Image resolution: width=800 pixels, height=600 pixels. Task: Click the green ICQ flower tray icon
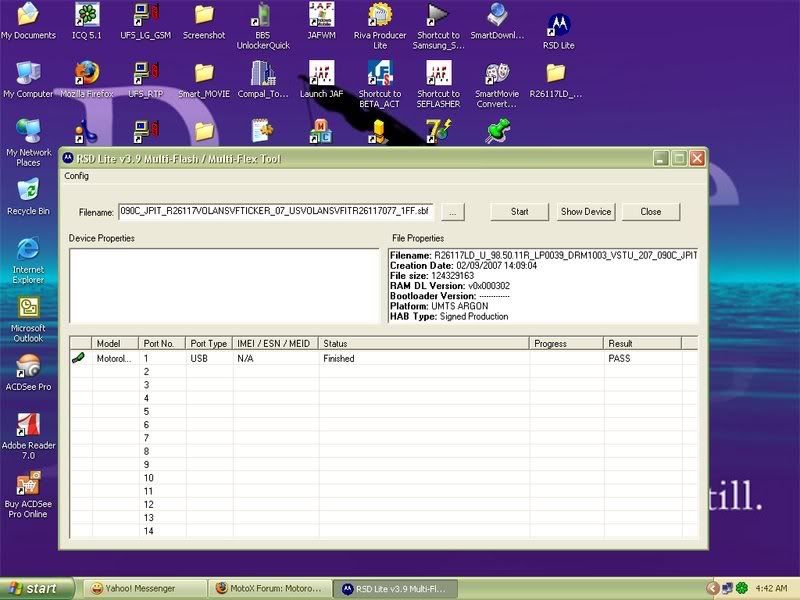click(741, 588)
